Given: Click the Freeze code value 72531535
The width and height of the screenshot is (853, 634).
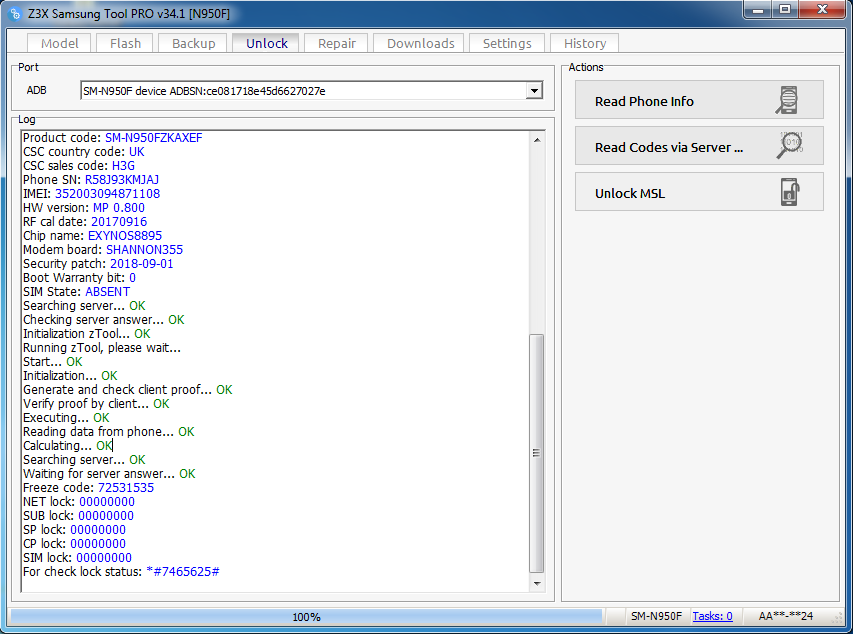Looking at the screenshot, I should [126, 488].
